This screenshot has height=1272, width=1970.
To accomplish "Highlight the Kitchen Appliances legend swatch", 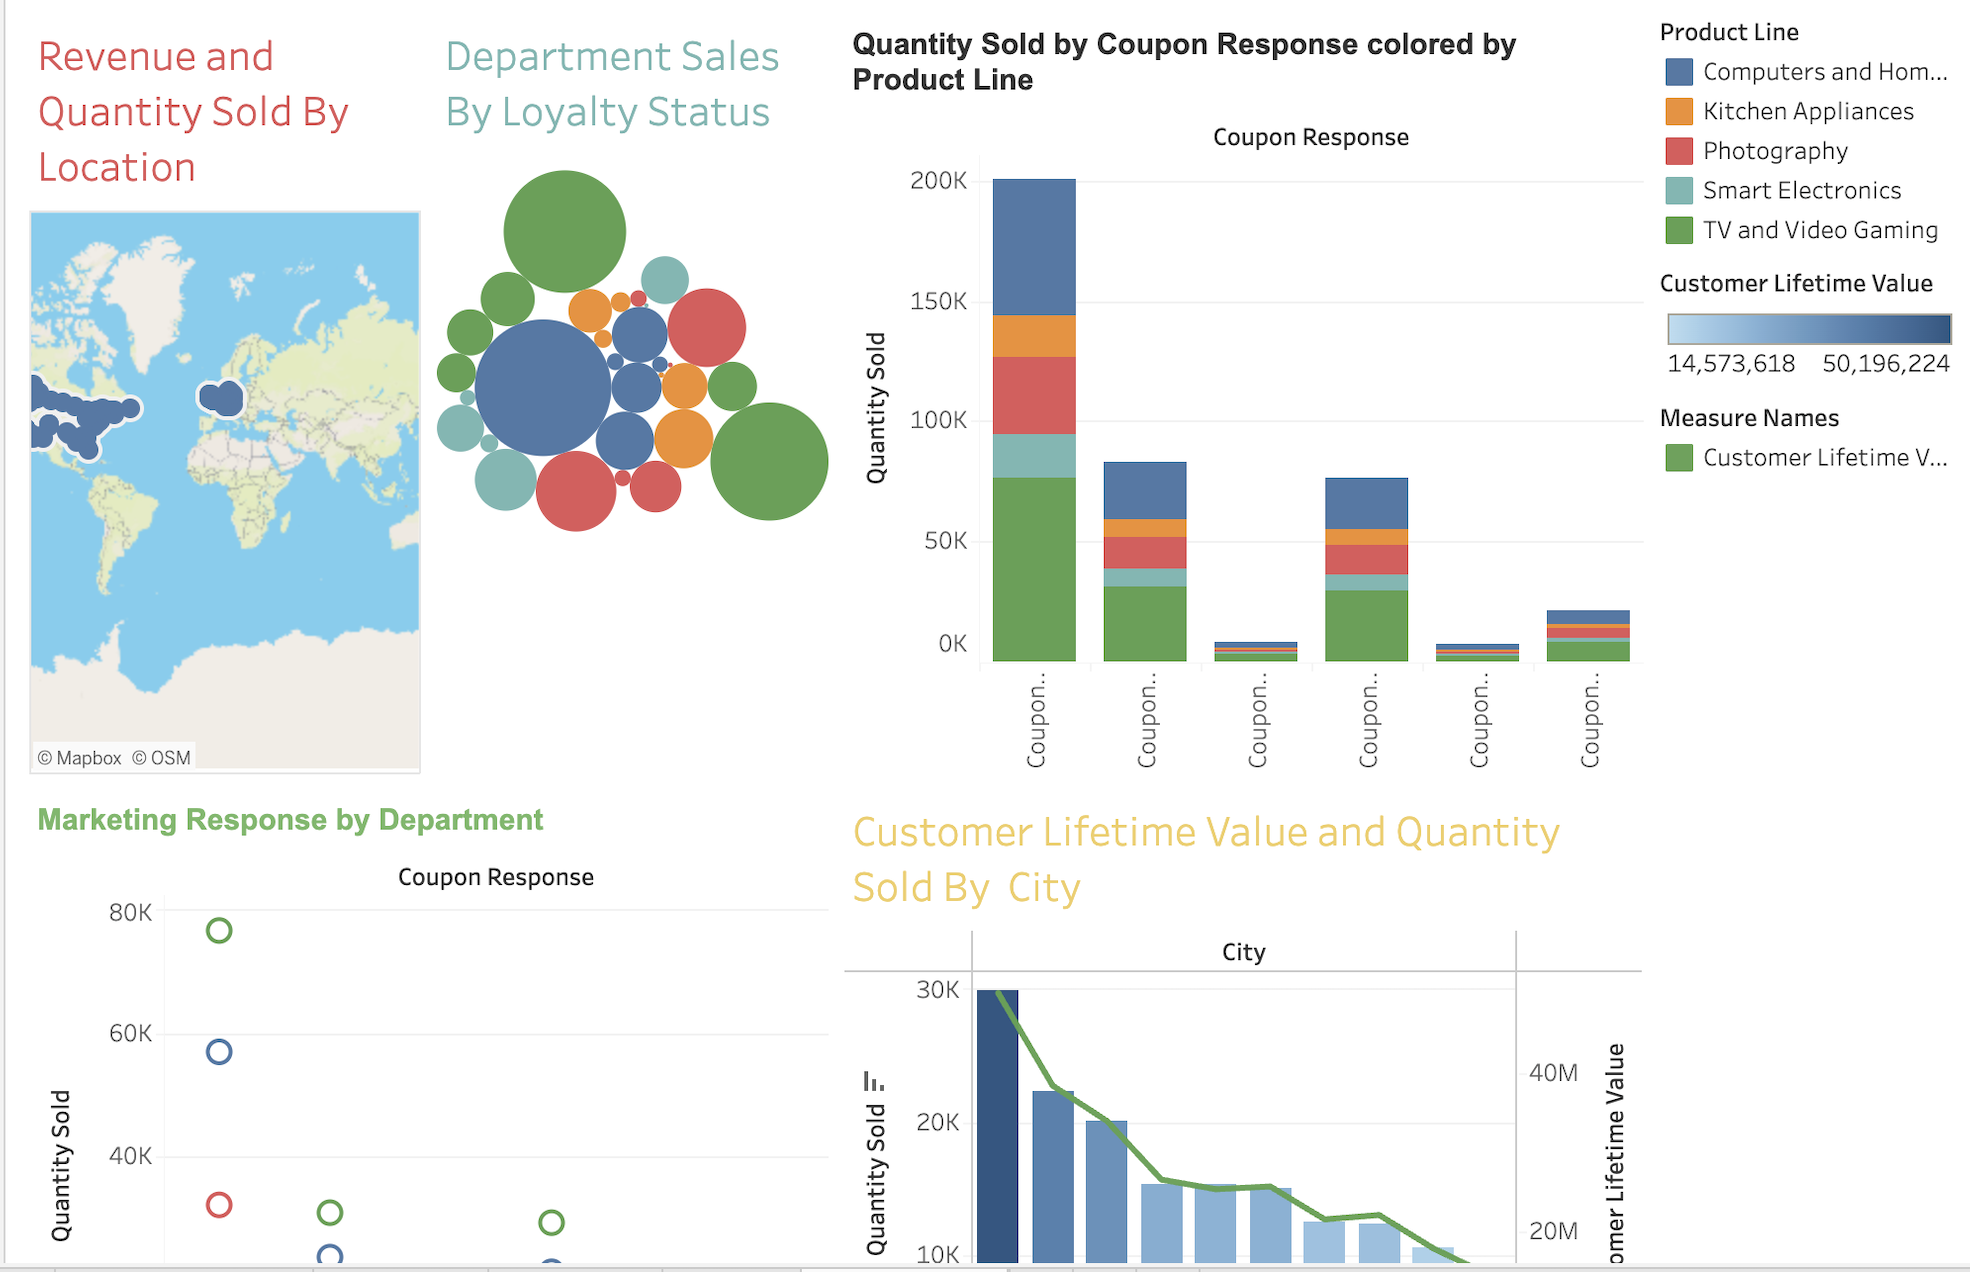I will pyautogui.click(x=1679, y=111).
